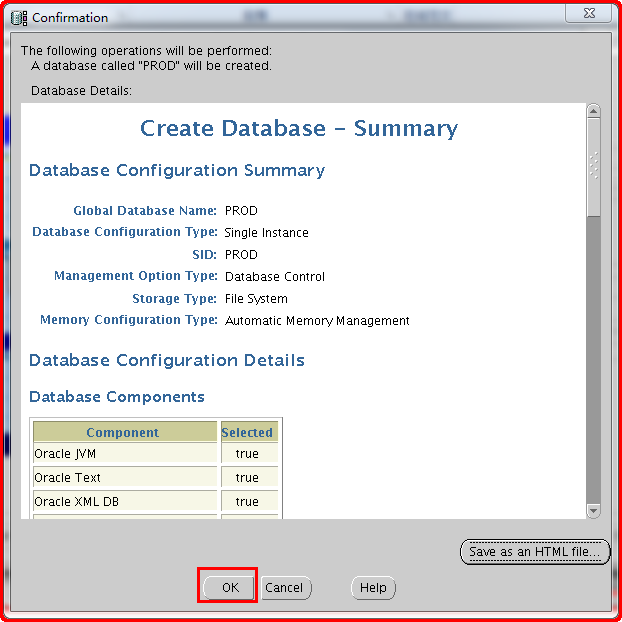Select the File System storage value
622x622 pixels.
(x=256, y=299)
